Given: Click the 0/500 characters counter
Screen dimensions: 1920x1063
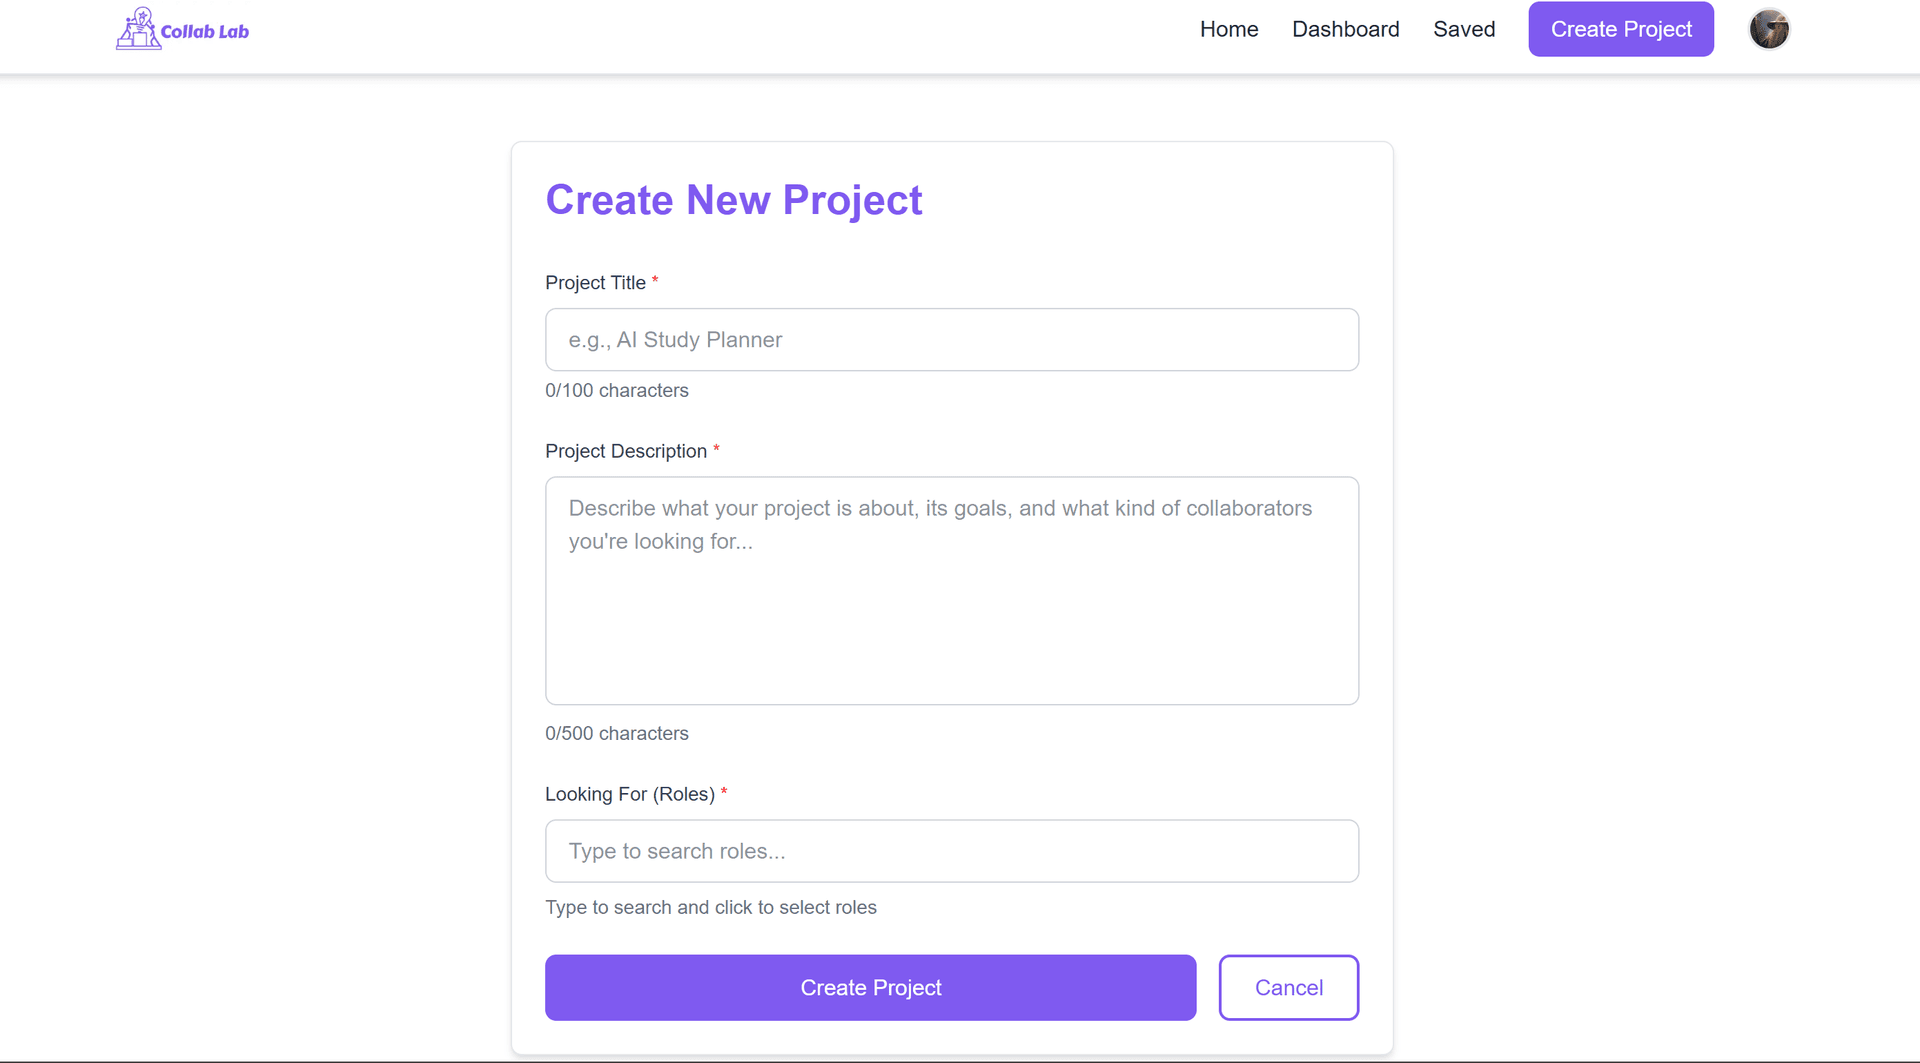Looking at the screenshot, I should point(617,733).
